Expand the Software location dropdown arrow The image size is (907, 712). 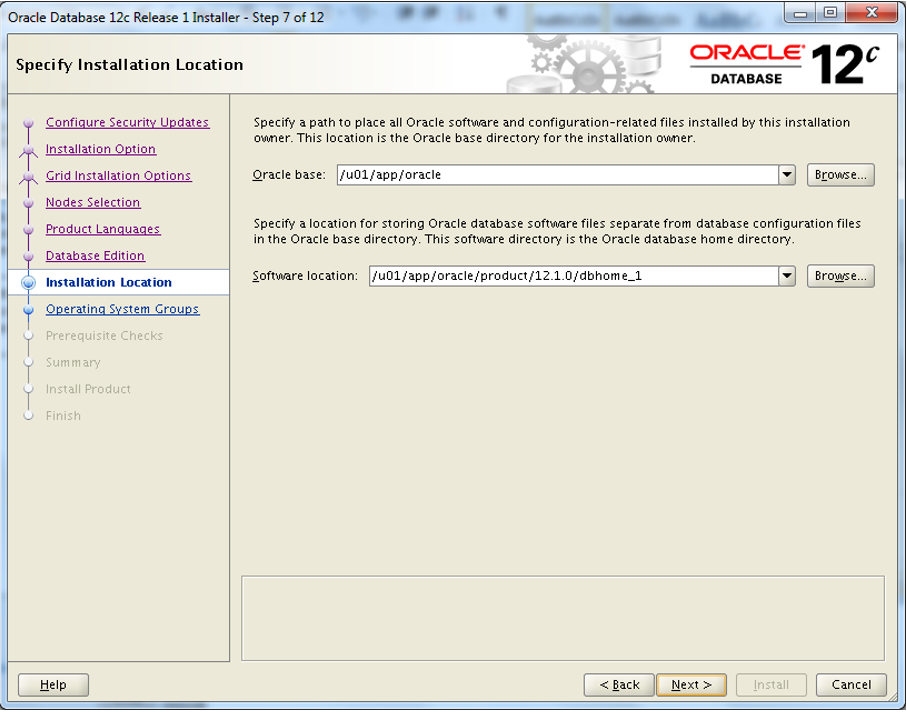(787, 276)
